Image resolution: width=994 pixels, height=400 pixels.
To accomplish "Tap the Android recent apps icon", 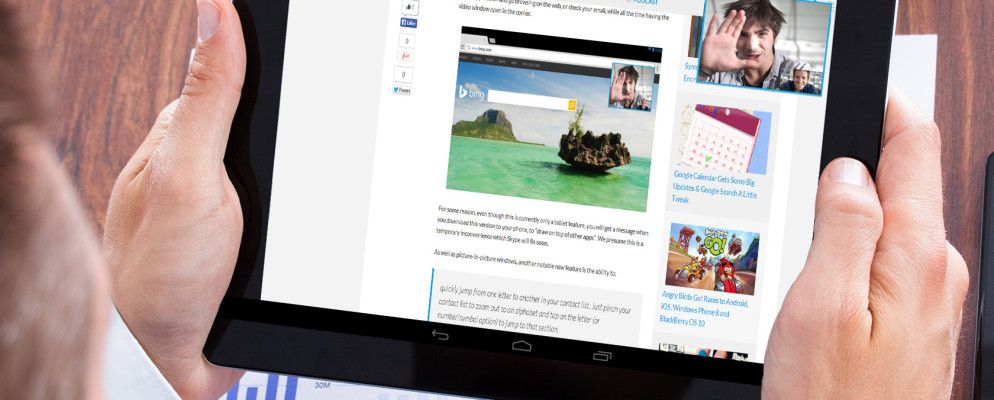I will 602,356.
